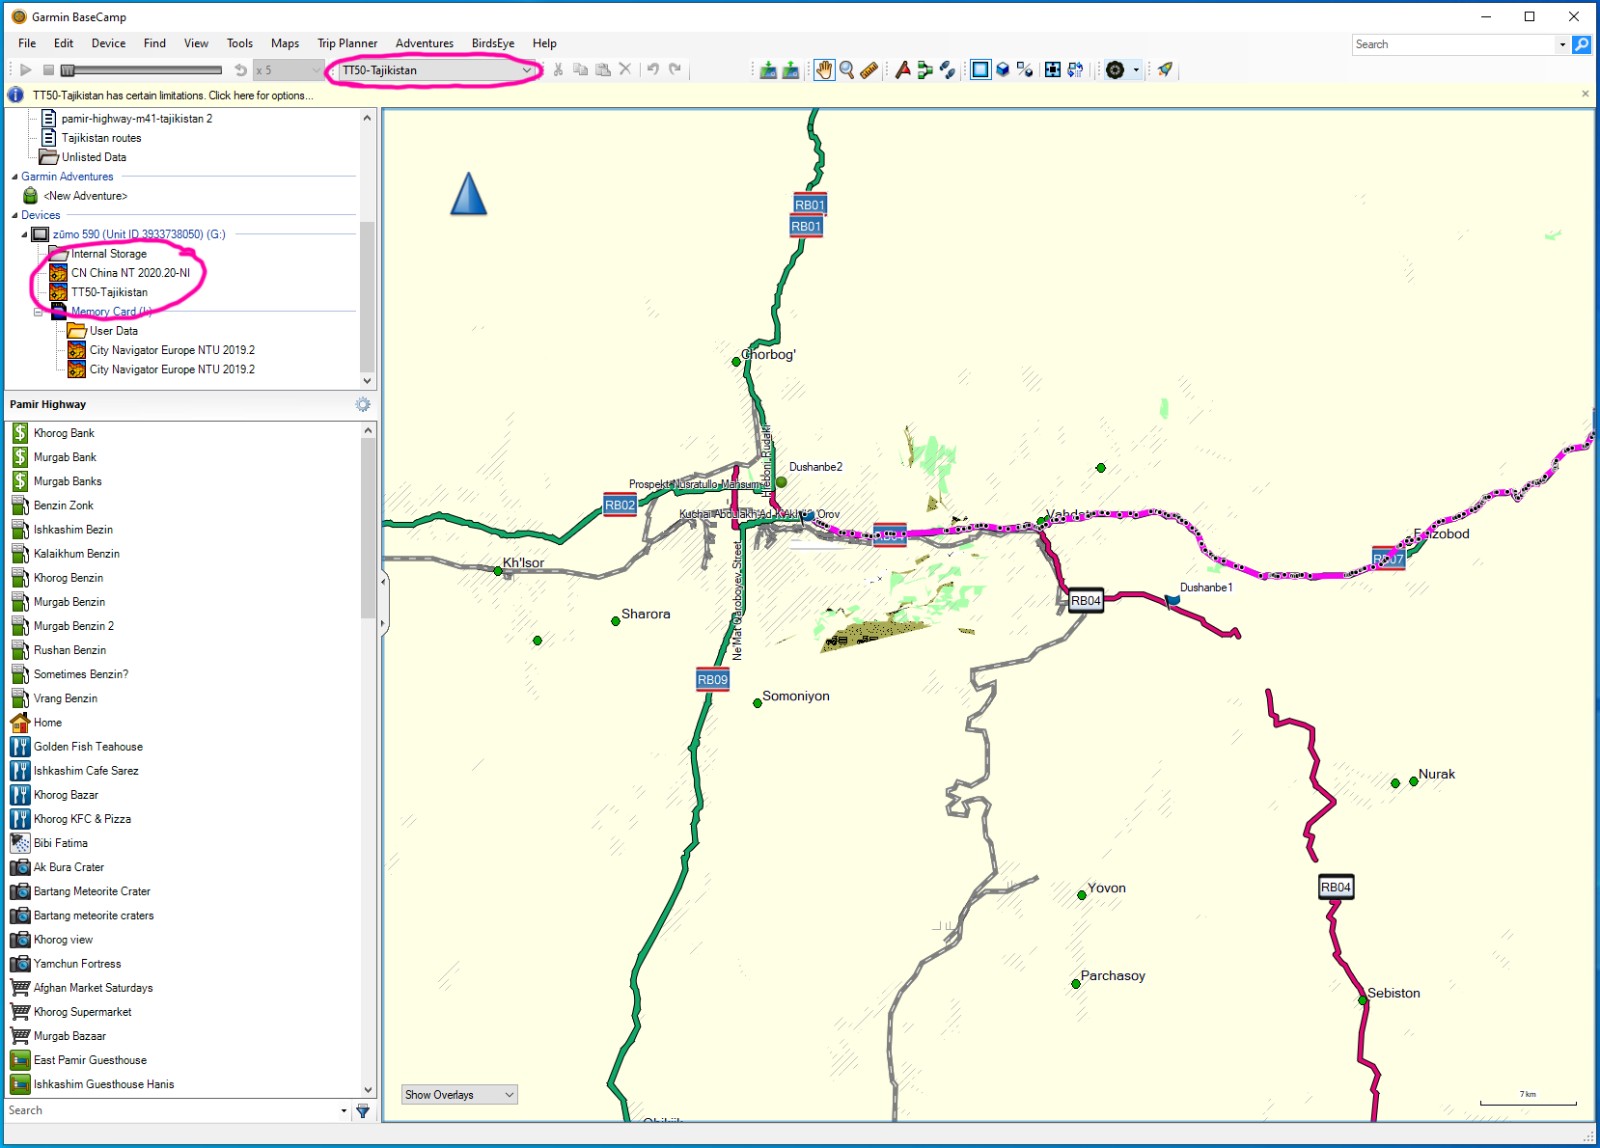
Task: Click the Paste icon
Action: click(603, 70)
